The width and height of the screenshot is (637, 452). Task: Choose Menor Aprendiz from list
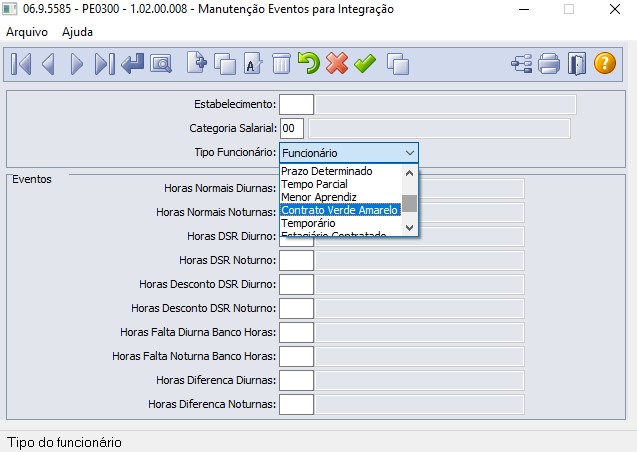pyautogui.click(x=340, y=197)
